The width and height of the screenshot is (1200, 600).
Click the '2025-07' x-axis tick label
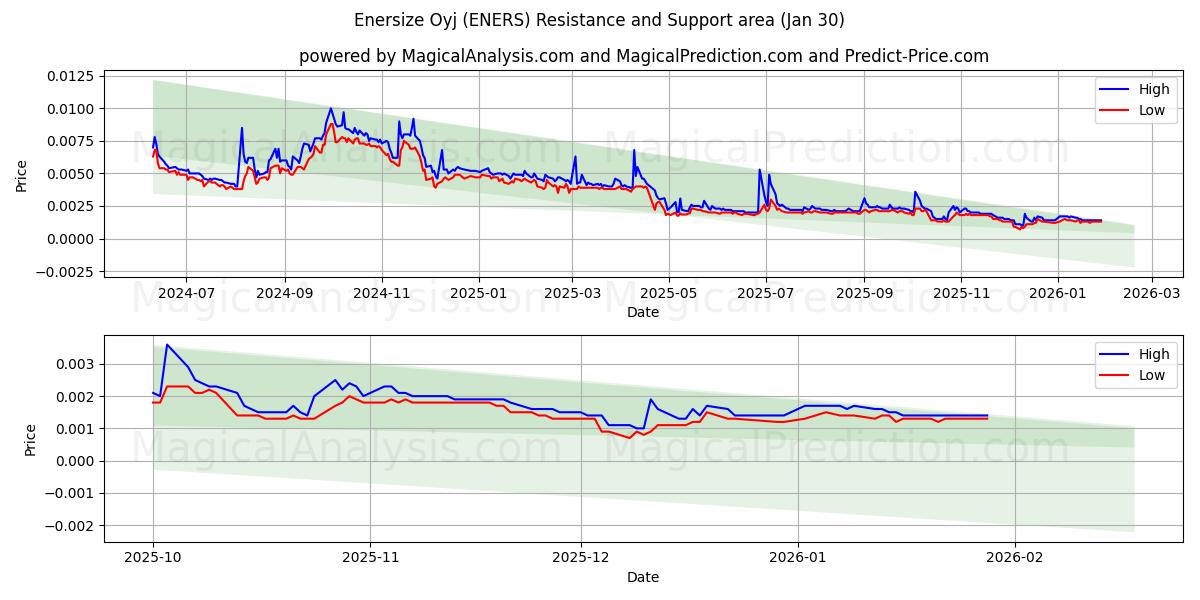(766, 294)
